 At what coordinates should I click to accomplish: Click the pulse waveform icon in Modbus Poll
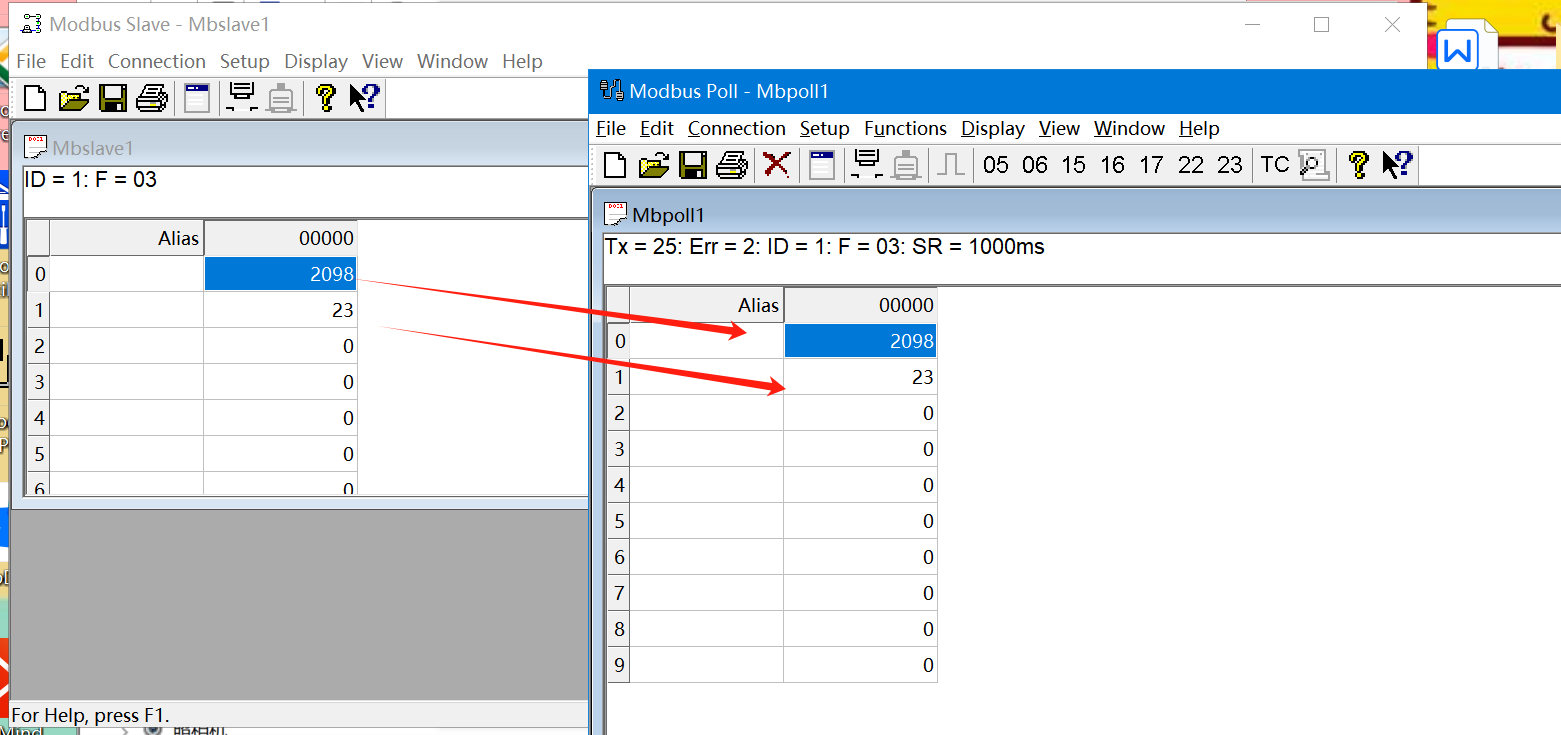[950, 164]
